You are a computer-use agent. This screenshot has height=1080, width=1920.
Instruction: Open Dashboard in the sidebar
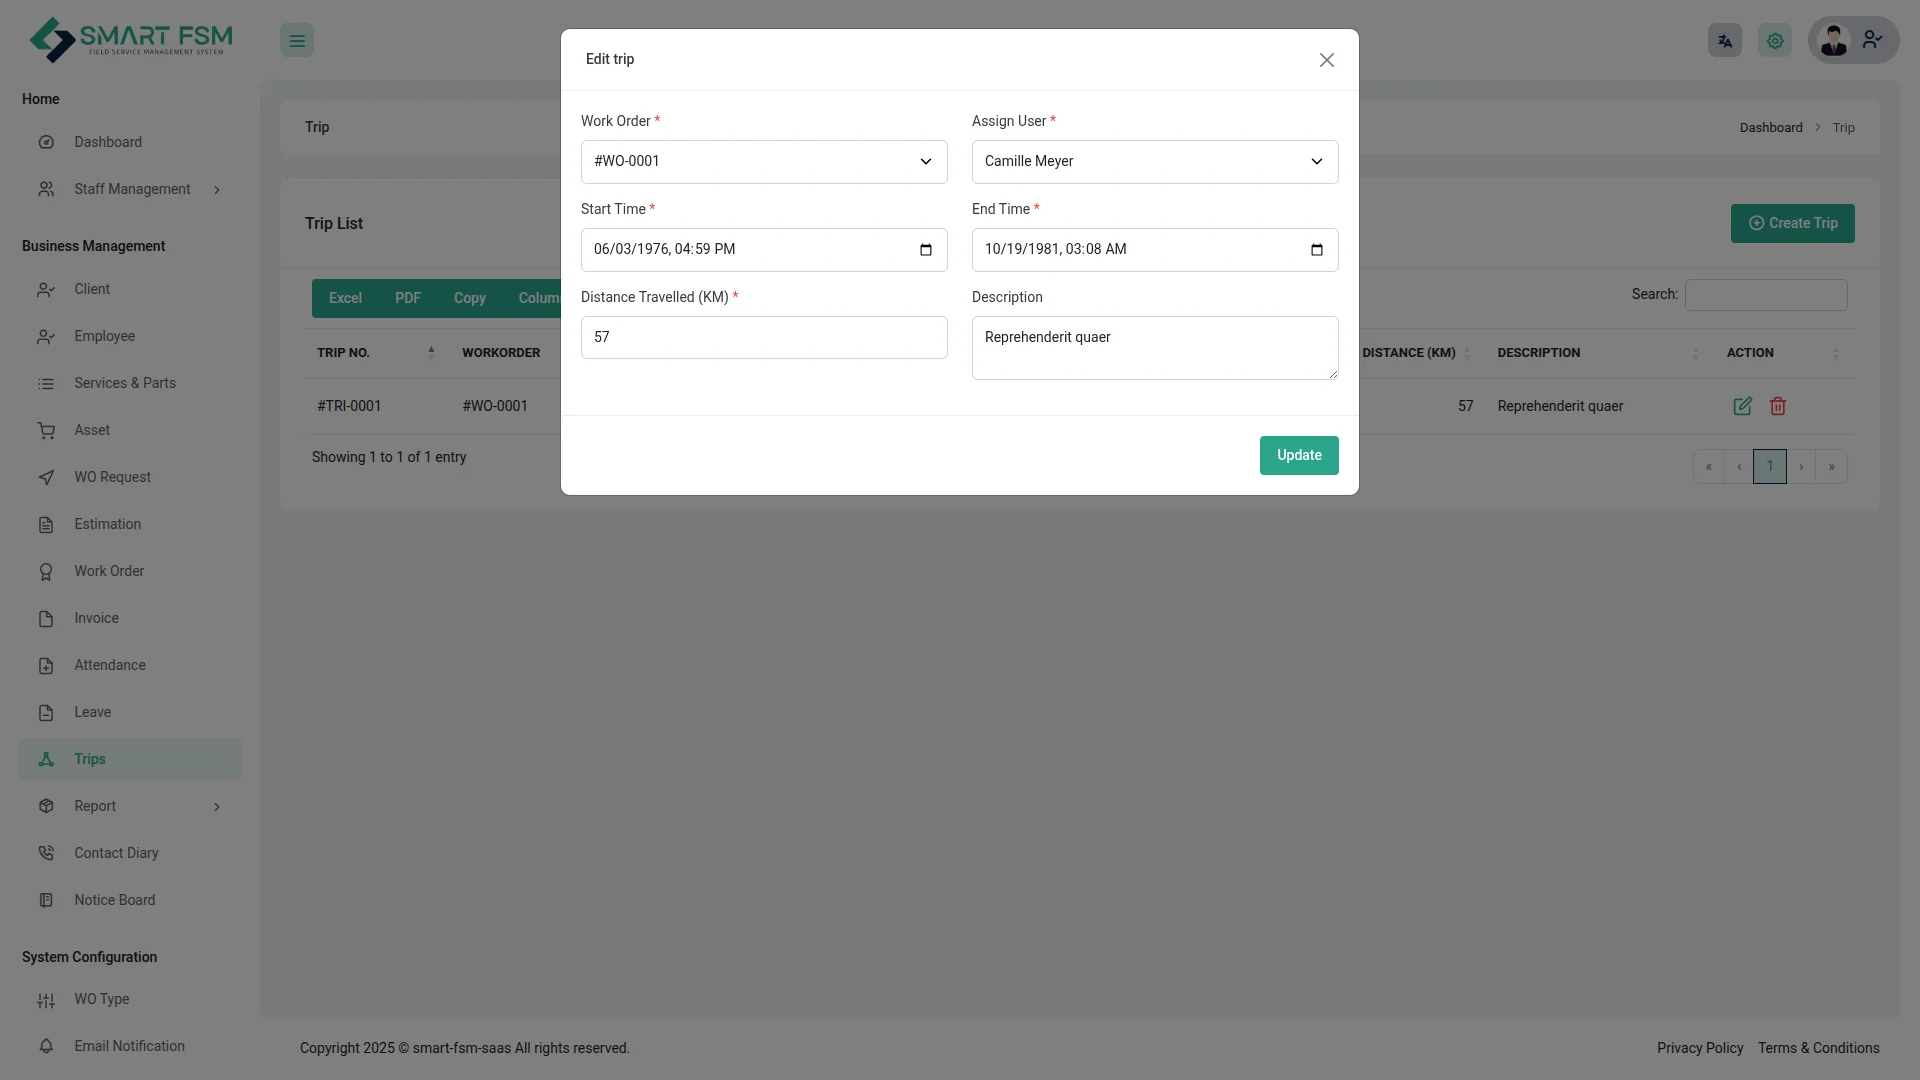click(108, 142)
